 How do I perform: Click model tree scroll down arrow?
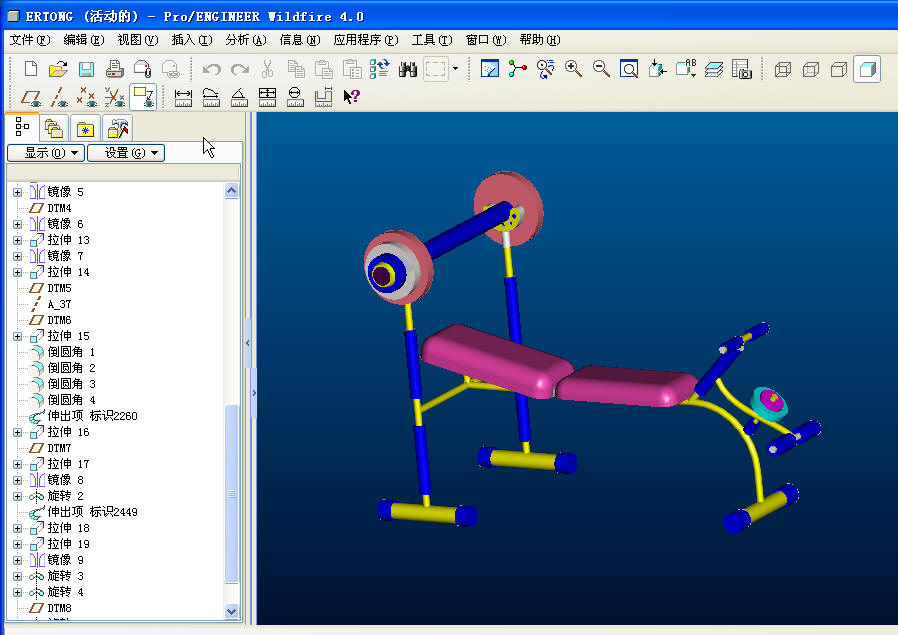pyautogui.click(x=231, y=611)
